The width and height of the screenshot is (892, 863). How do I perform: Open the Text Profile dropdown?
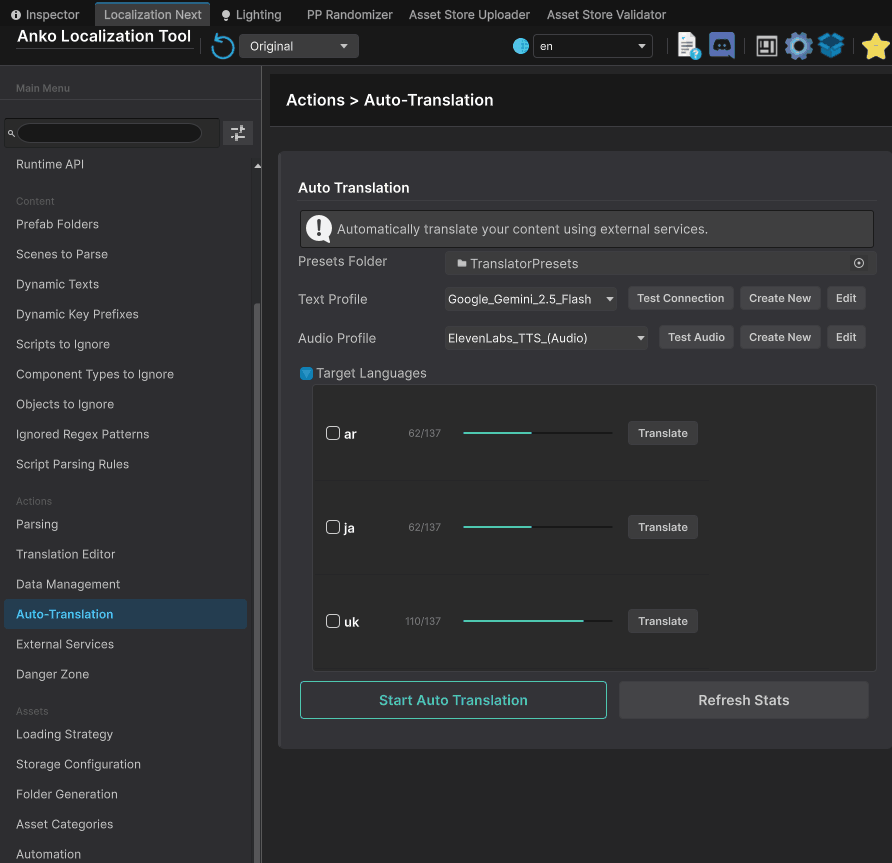[x=531, y=298]
